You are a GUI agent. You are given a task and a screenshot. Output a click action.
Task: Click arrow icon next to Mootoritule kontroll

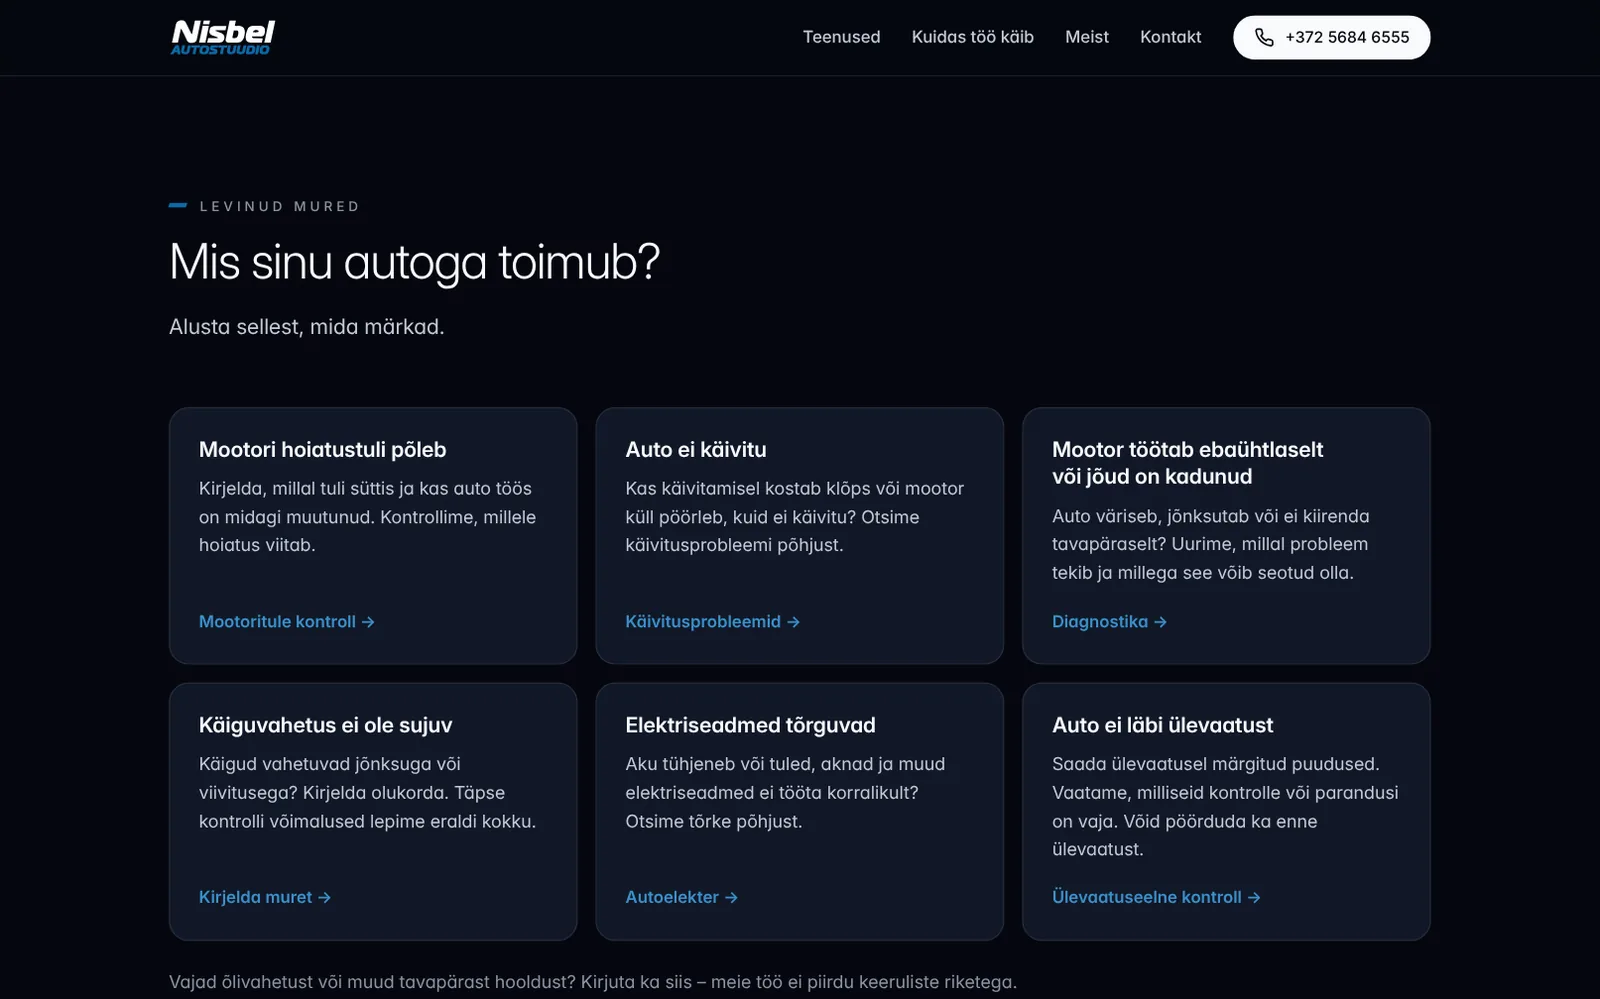click(x=368, y=622)
